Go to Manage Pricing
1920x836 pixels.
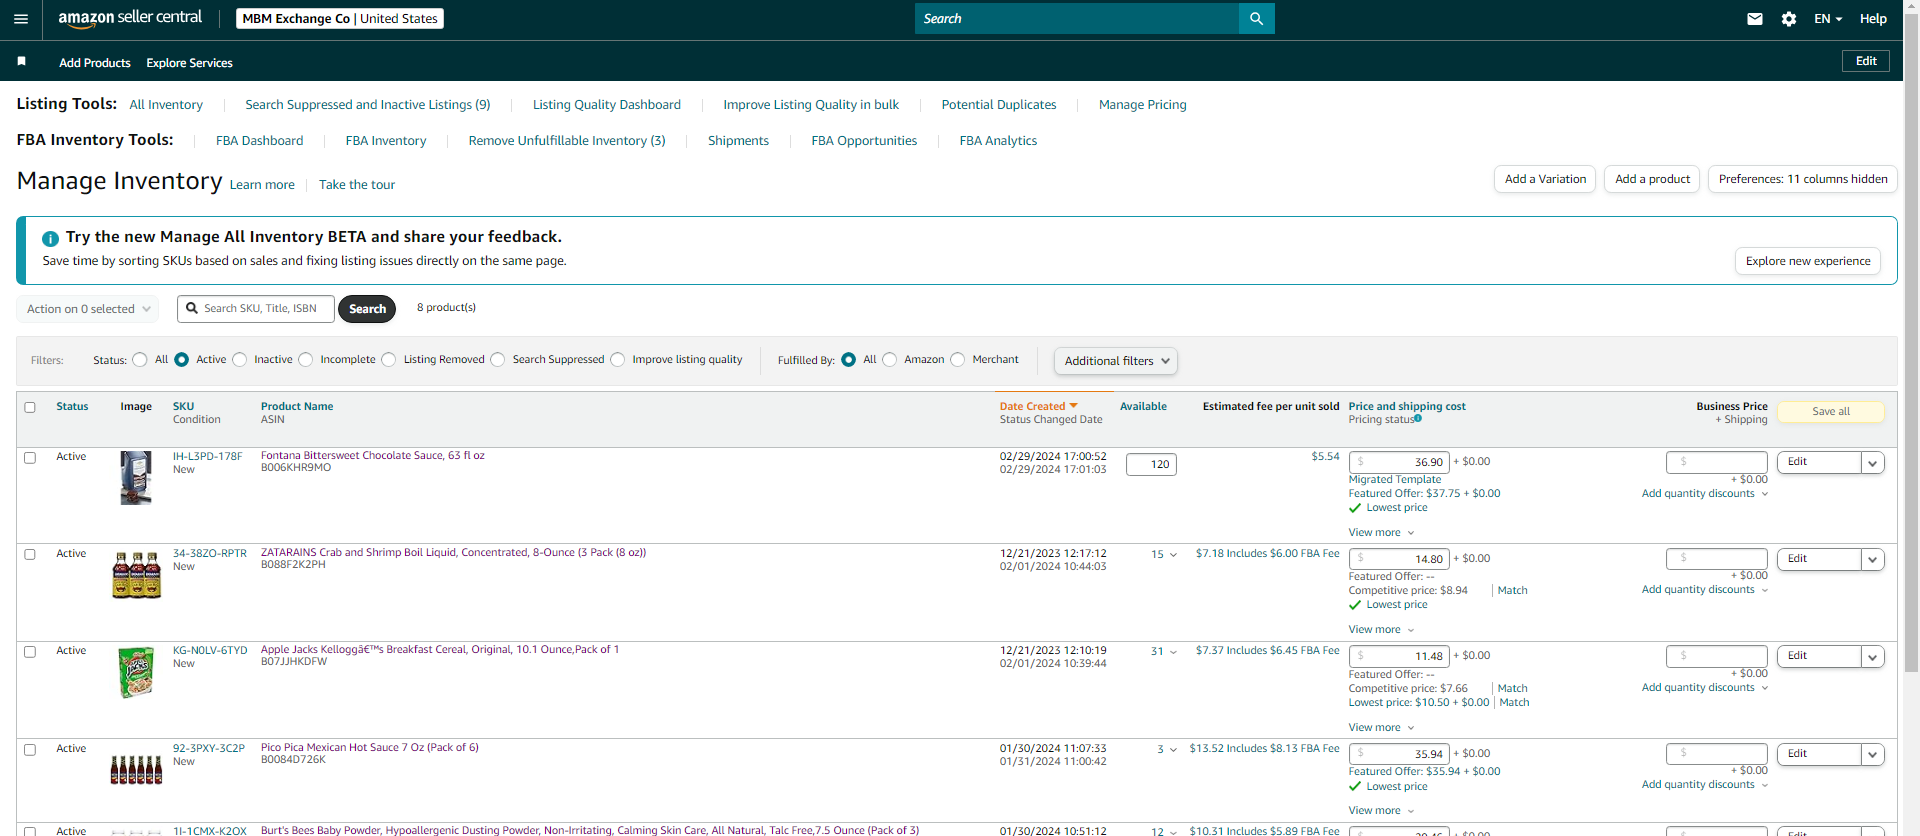pyautogui.click(x=1143, y=105)
